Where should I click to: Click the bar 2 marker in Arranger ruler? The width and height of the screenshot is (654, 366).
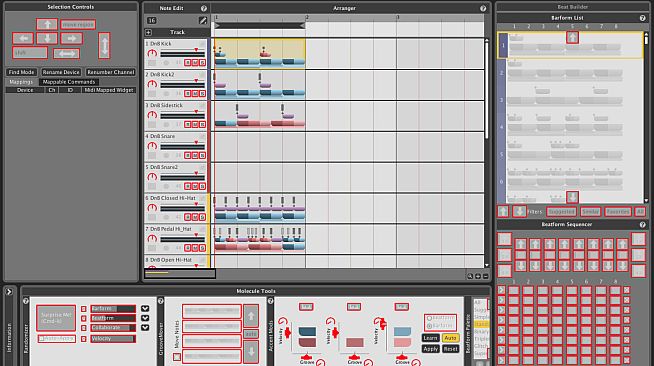click(x=307, y=18)
